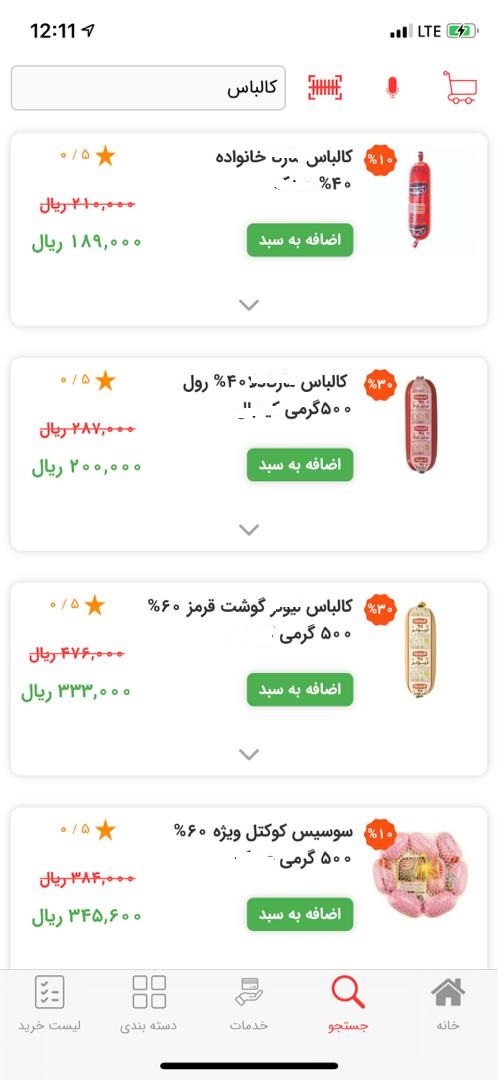Expand details of the 333,000 rial product
The image size is (498, 1080).
coord(249,754)
